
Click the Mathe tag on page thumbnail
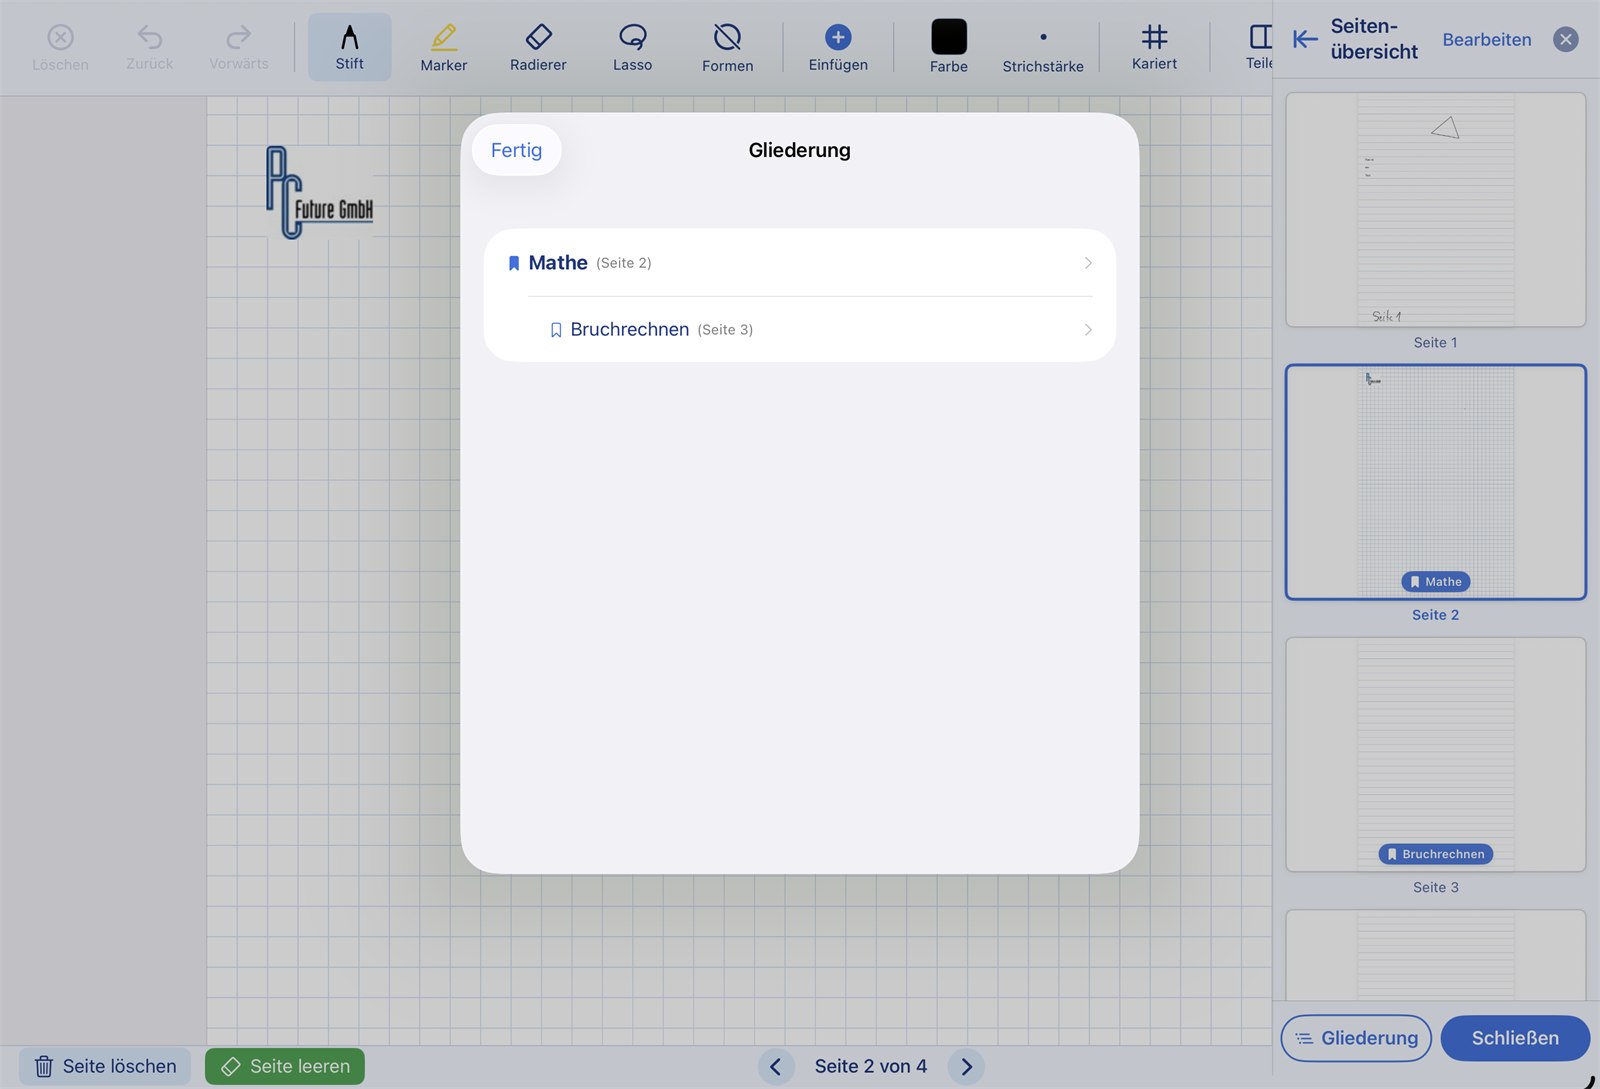tap(1435, 581)
